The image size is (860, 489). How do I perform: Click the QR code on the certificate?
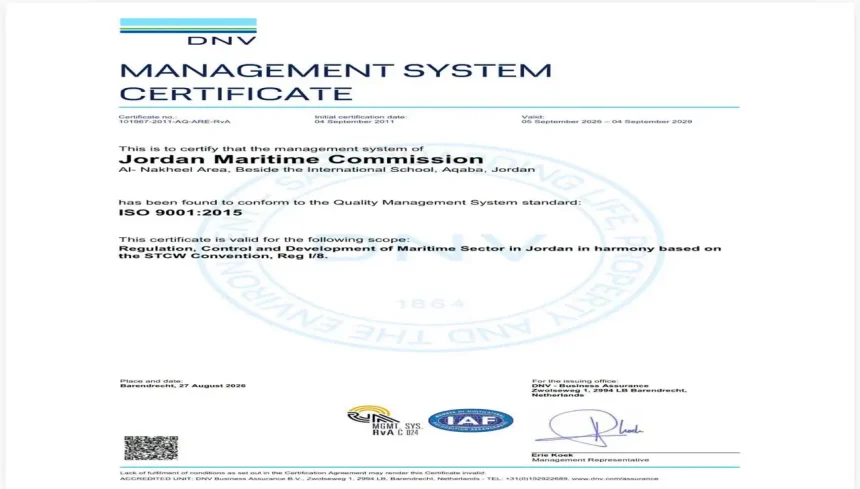pyautogui.click(x=151, y=448)
